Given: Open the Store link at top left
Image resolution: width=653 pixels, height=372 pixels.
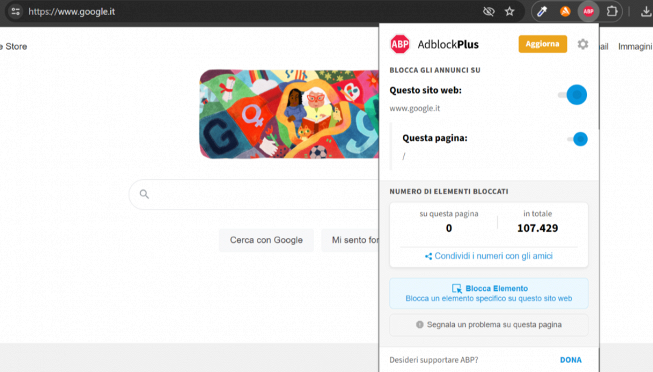Looking at the screenshot, I should pyautogui.click(x=14, y=47).
